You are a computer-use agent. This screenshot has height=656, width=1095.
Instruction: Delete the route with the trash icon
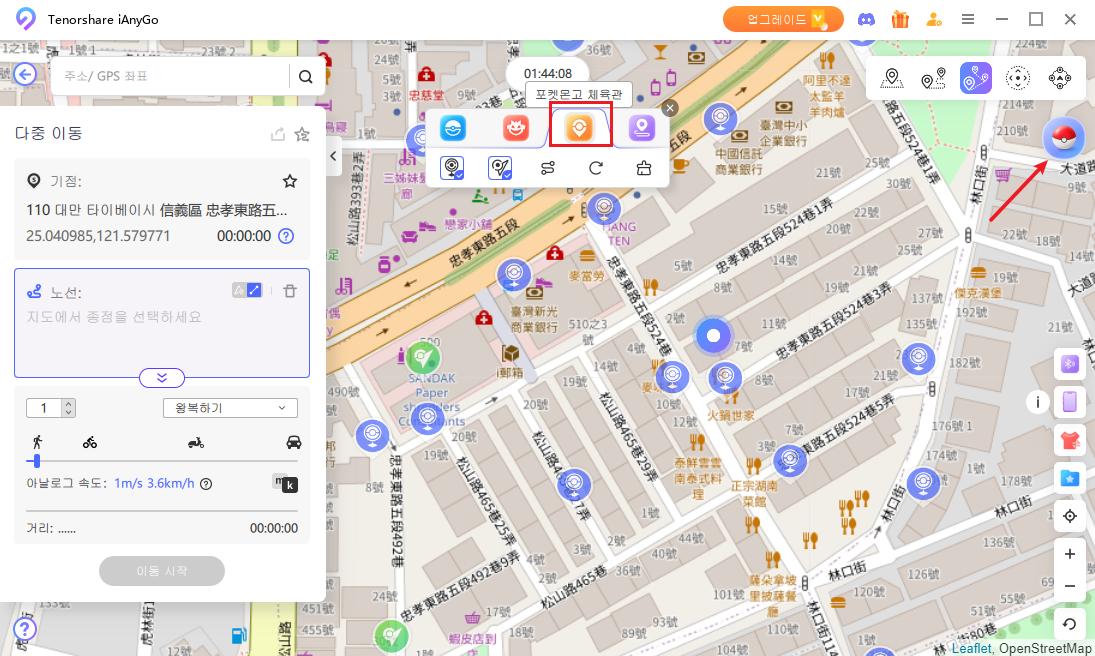[x=290, y=291]
